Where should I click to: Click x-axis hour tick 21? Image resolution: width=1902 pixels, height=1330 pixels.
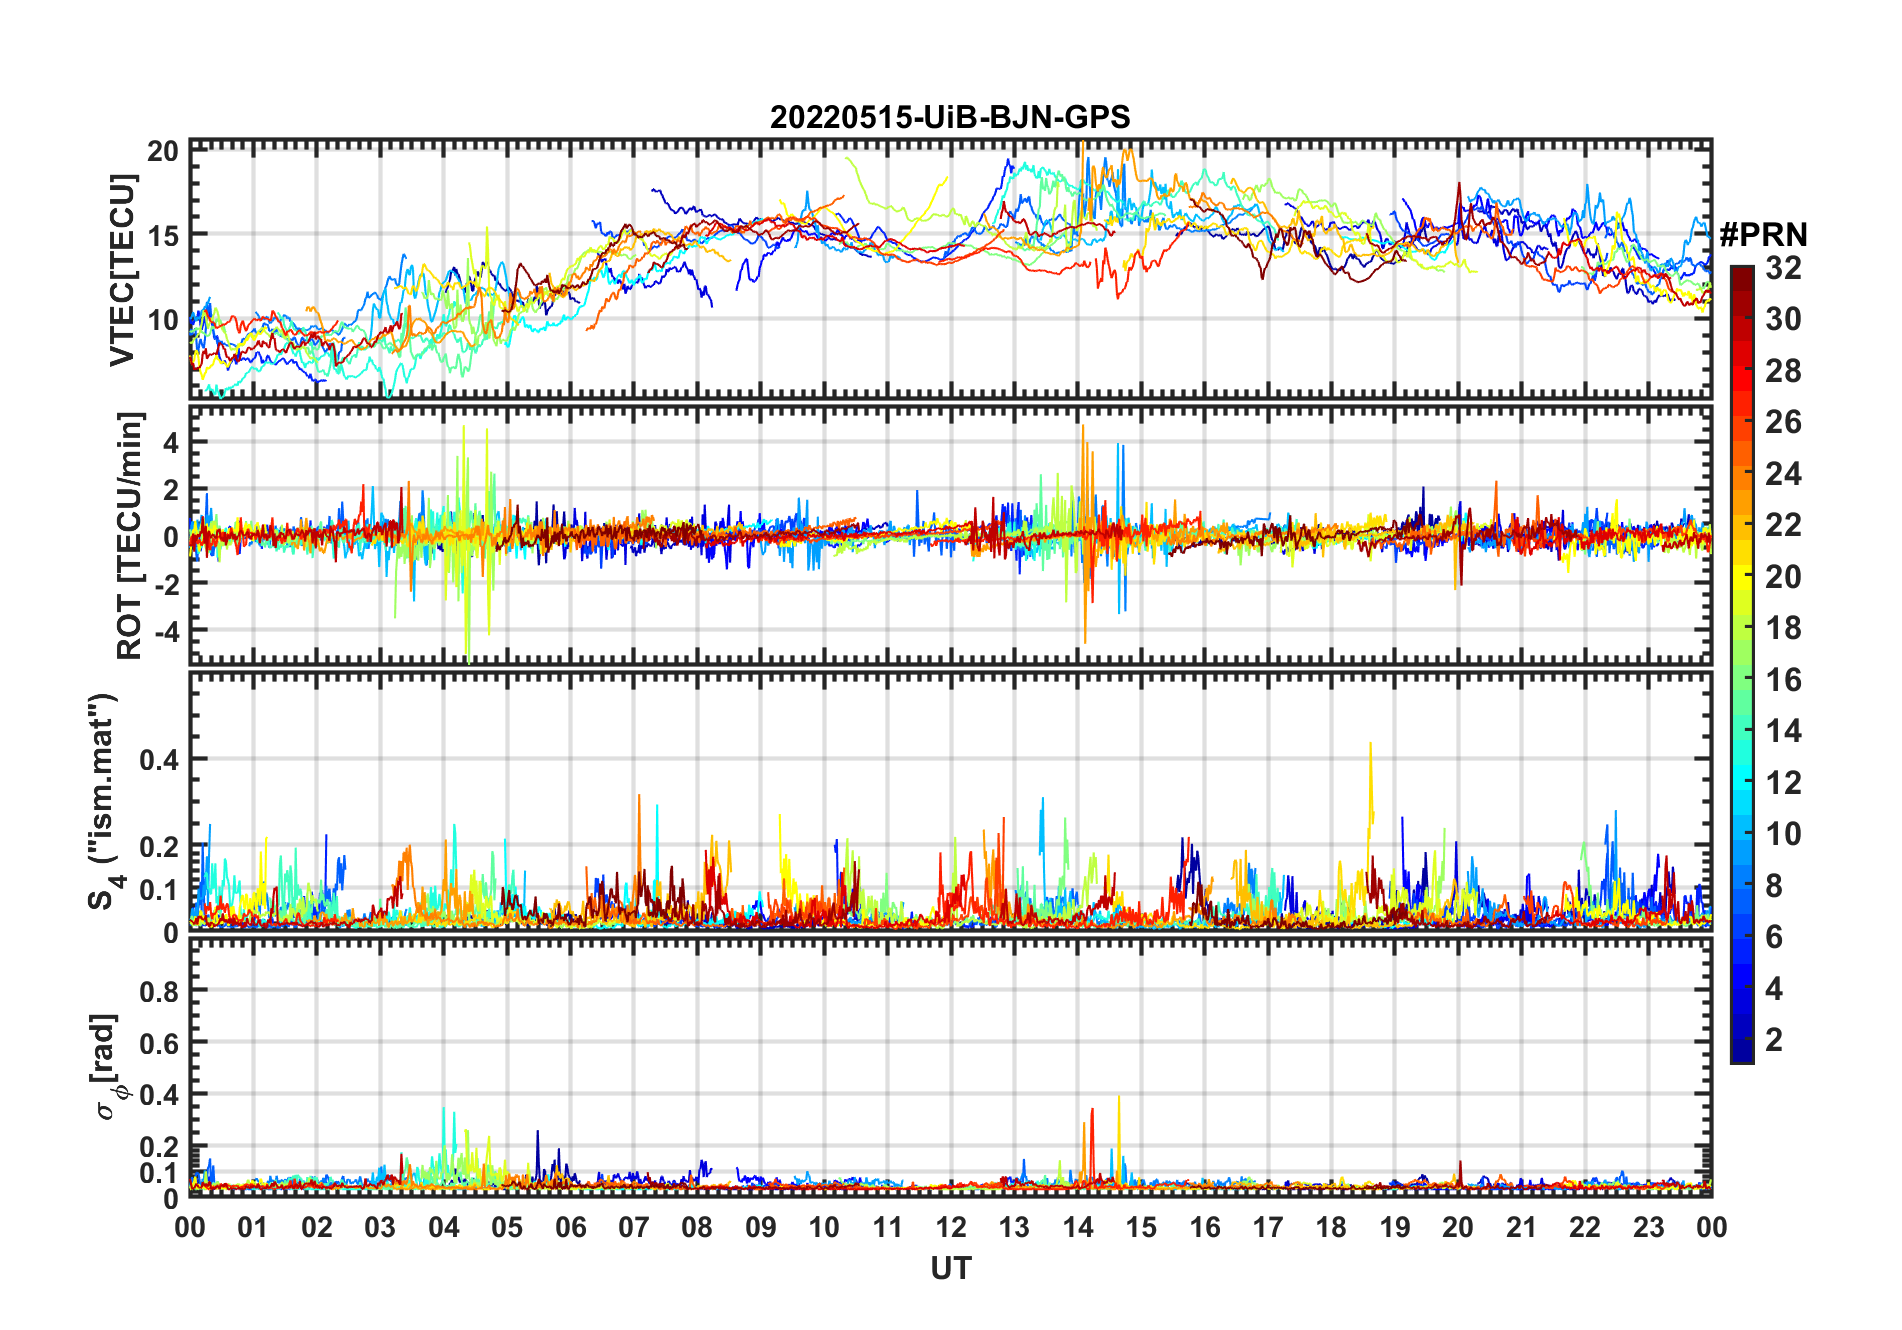point(1522,1227)
